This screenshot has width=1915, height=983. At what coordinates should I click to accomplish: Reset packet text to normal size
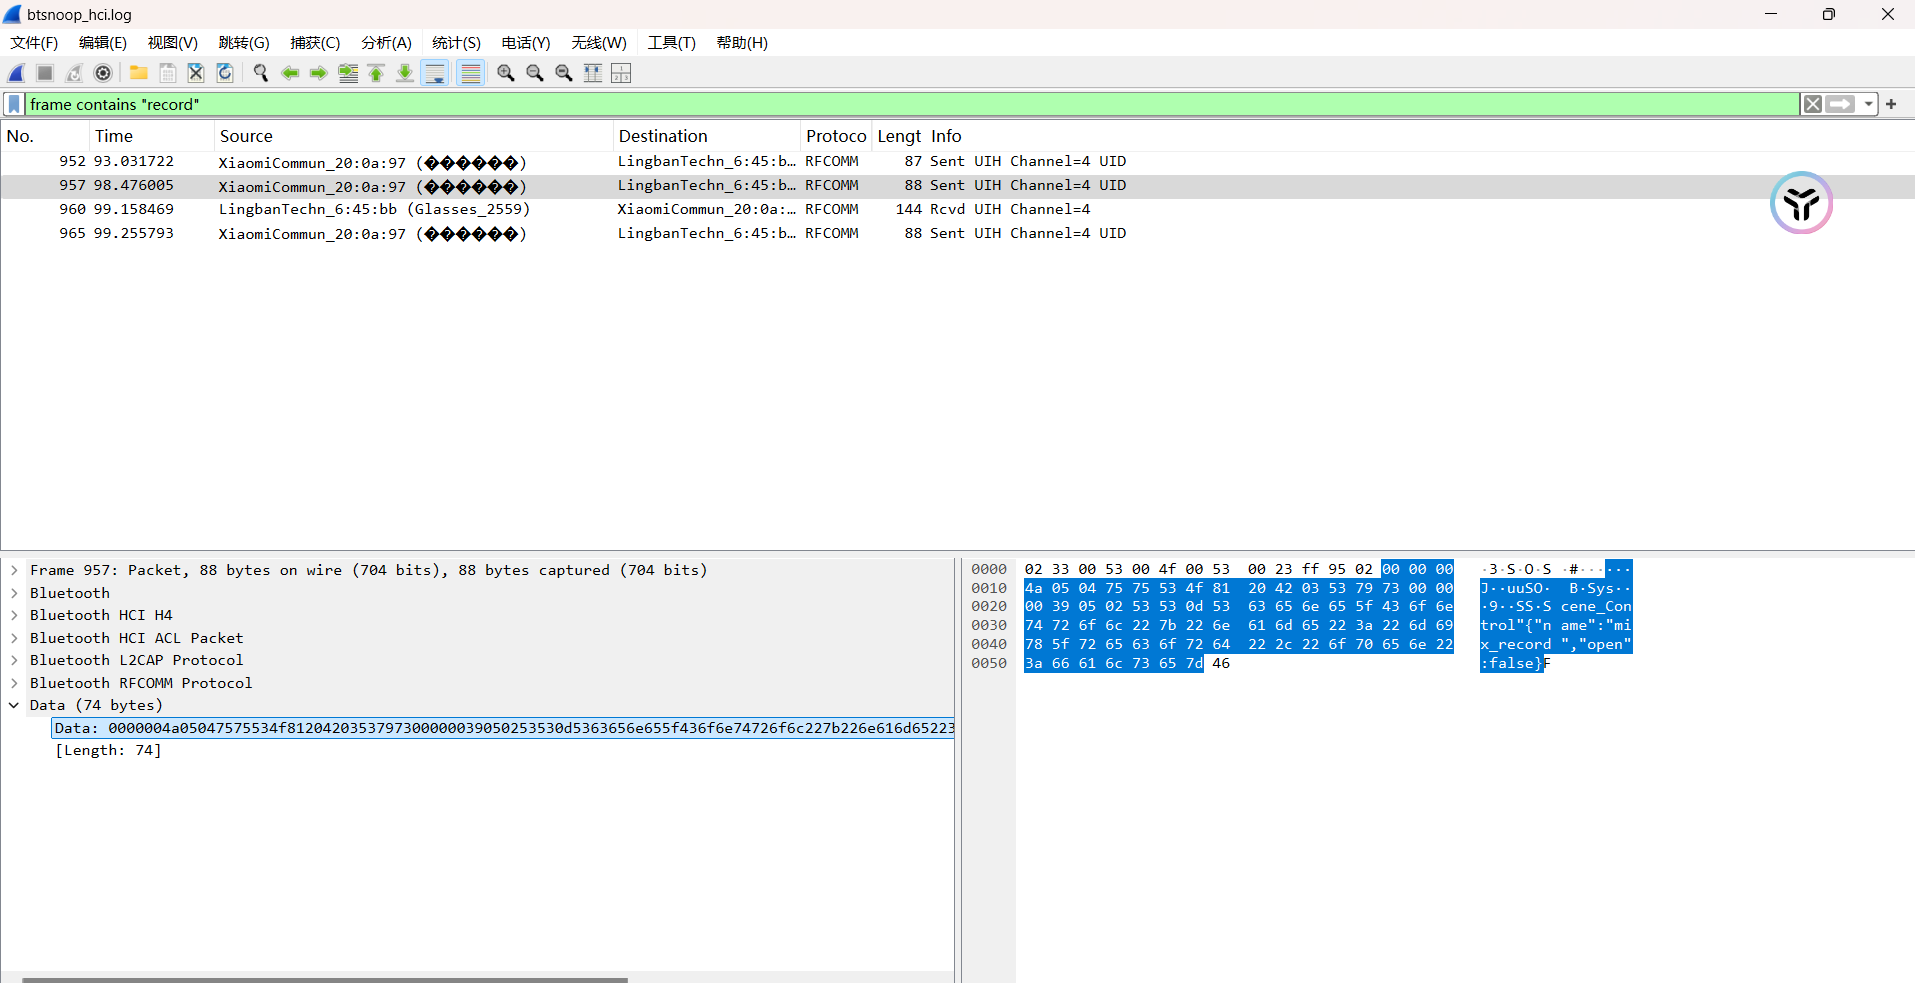[x=564, y=73]
